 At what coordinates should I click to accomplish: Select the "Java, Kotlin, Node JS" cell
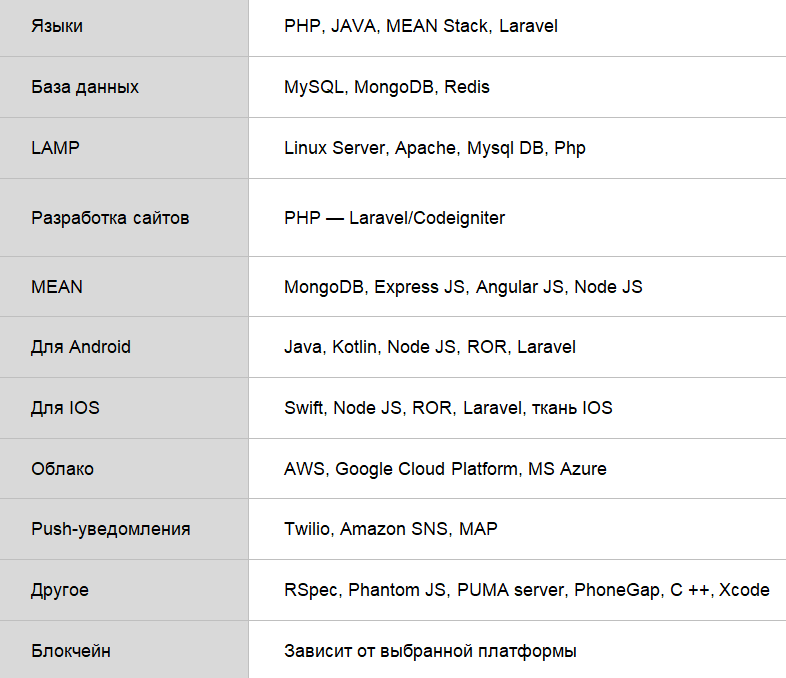429,347
